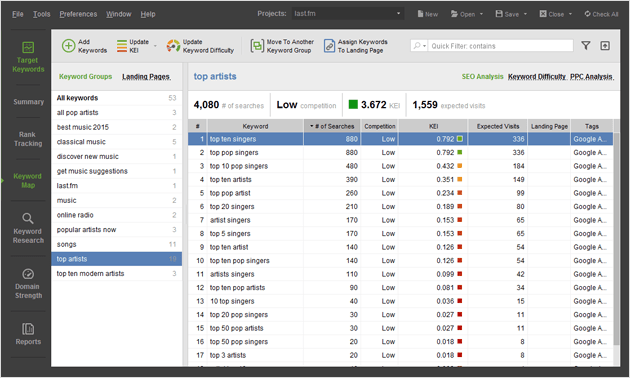Click the funnel filter icon
This screenshot has width=630, height=378.
[x=586, y=46]
